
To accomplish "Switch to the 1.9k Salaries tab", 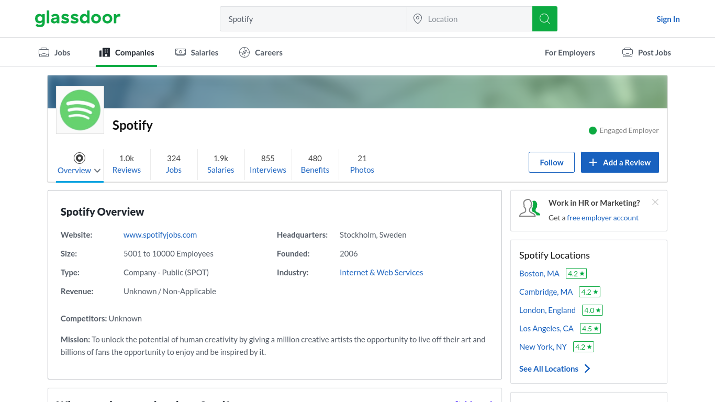I will pyautogui.click(x=221, y=164).
